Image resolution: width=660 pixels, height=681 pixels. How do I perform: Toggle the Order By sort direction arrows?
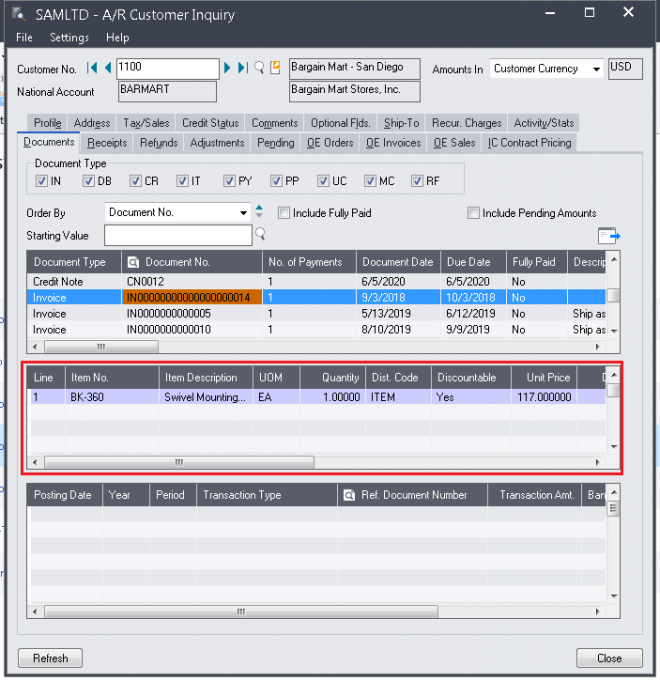(x=260, y=212)
